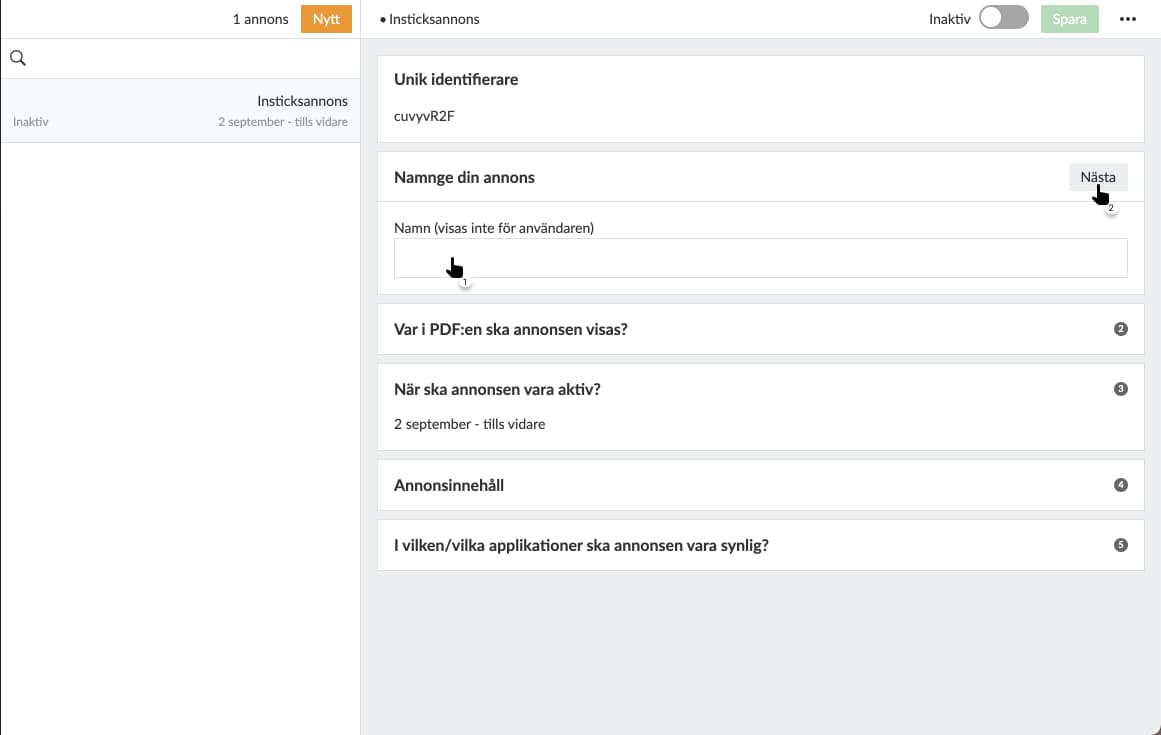Click the search magnifier icon
Image resolution: width=1161 pixels, height=735 pixels.
(17, 59)
